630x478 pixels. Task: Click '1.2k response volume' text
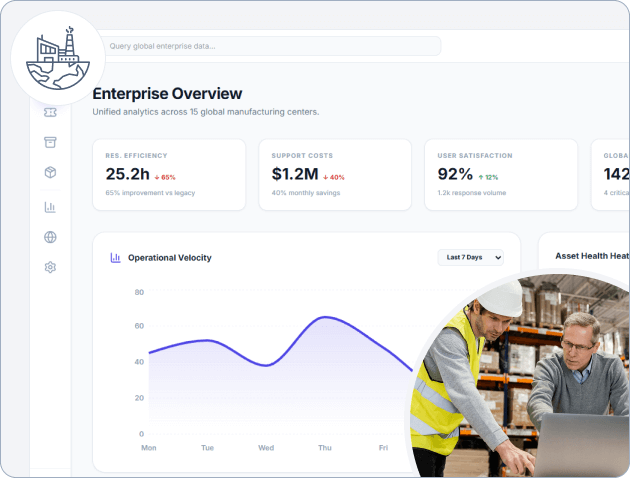(x=472, y=193)
